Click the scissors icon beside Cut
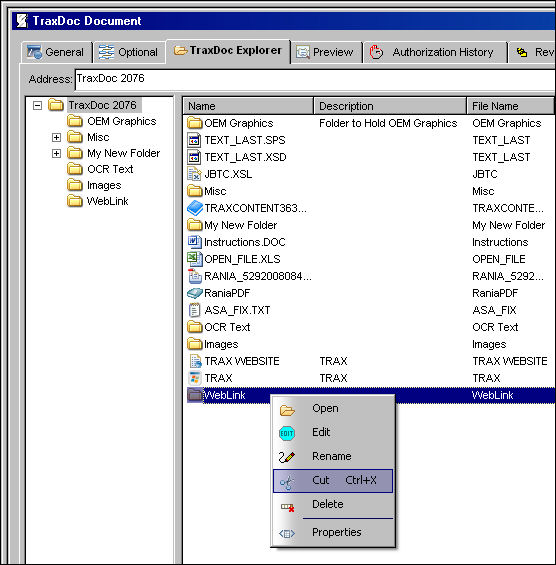Screen dimensions: 556x565 tap(287, 482)
